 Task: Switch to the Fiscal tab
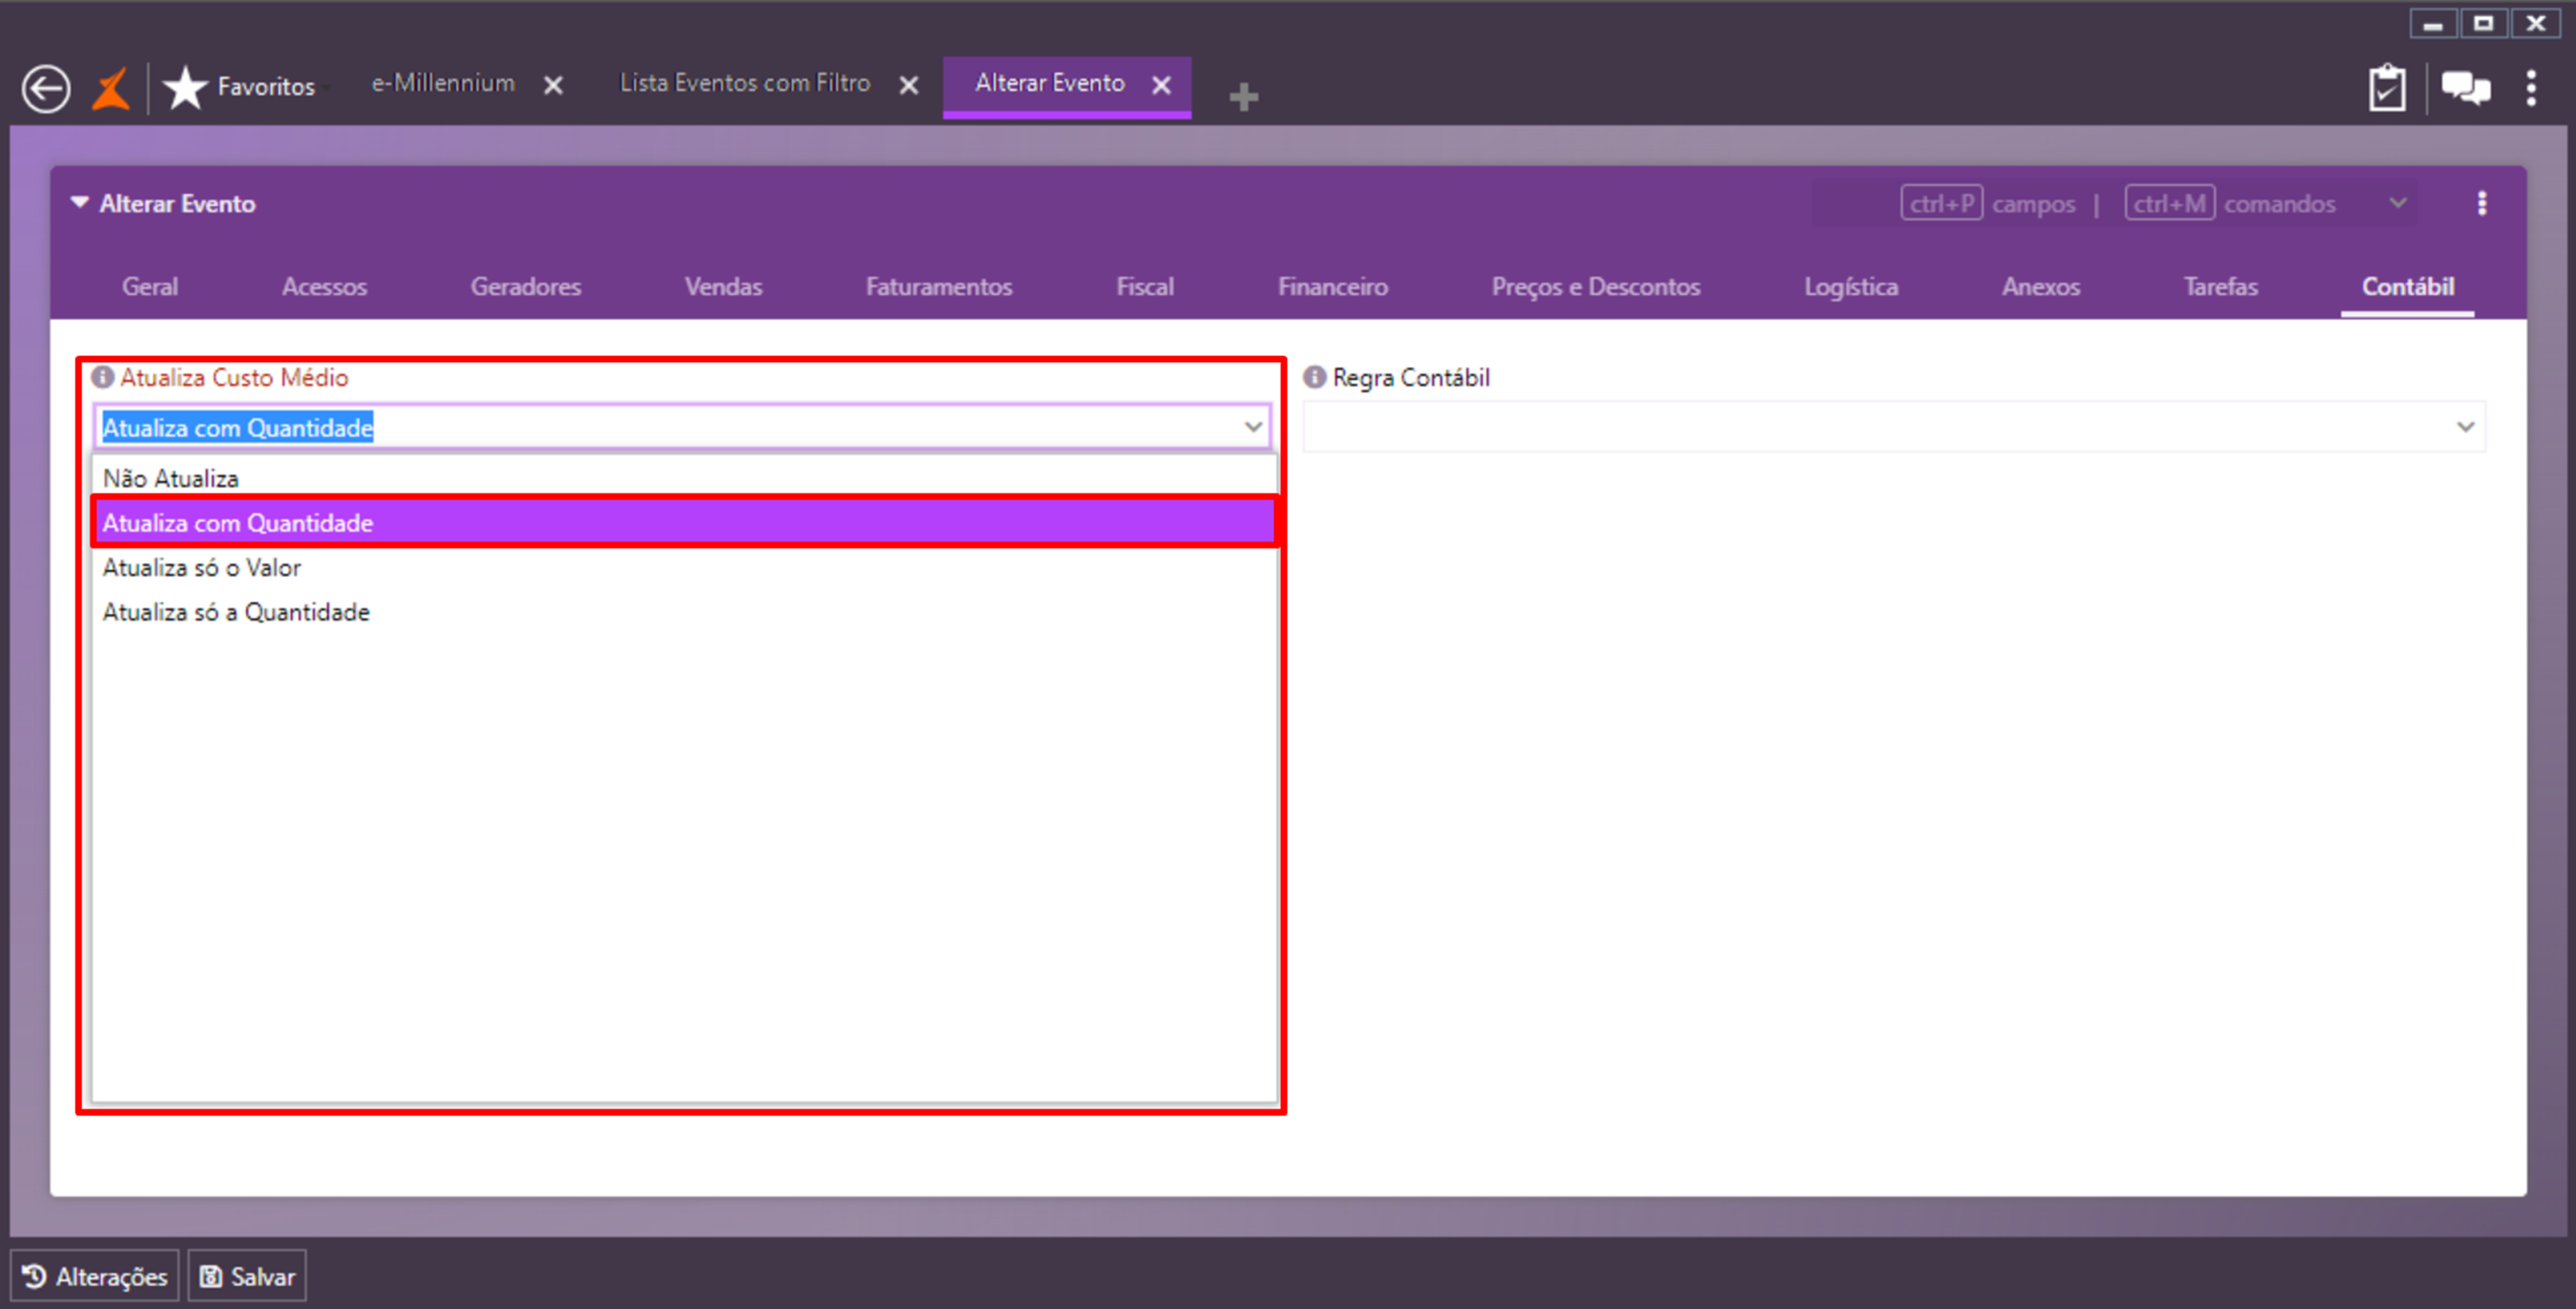[x=1144, y=287]
